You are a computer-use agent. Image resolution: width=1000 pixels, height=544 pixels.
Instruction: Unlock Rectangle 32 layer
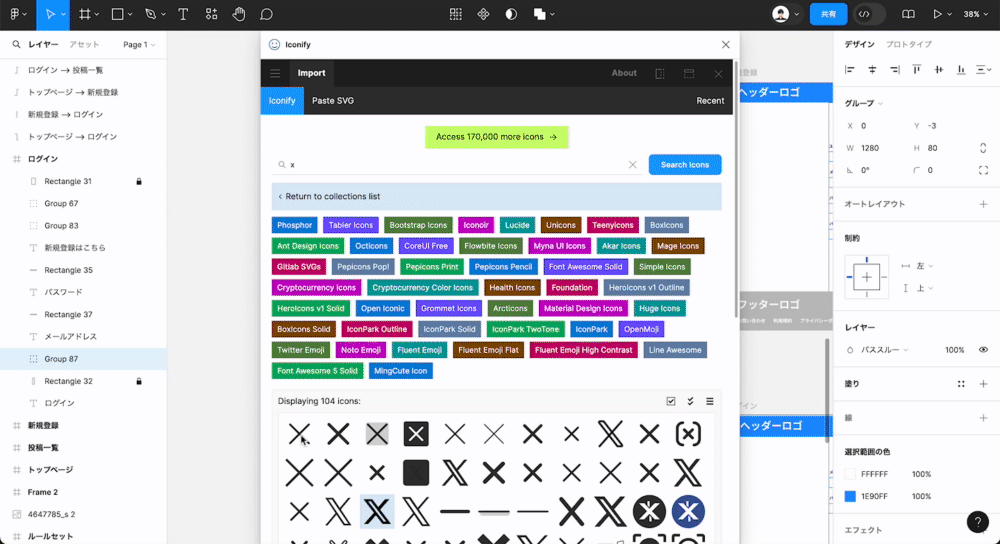click(139, 381)
